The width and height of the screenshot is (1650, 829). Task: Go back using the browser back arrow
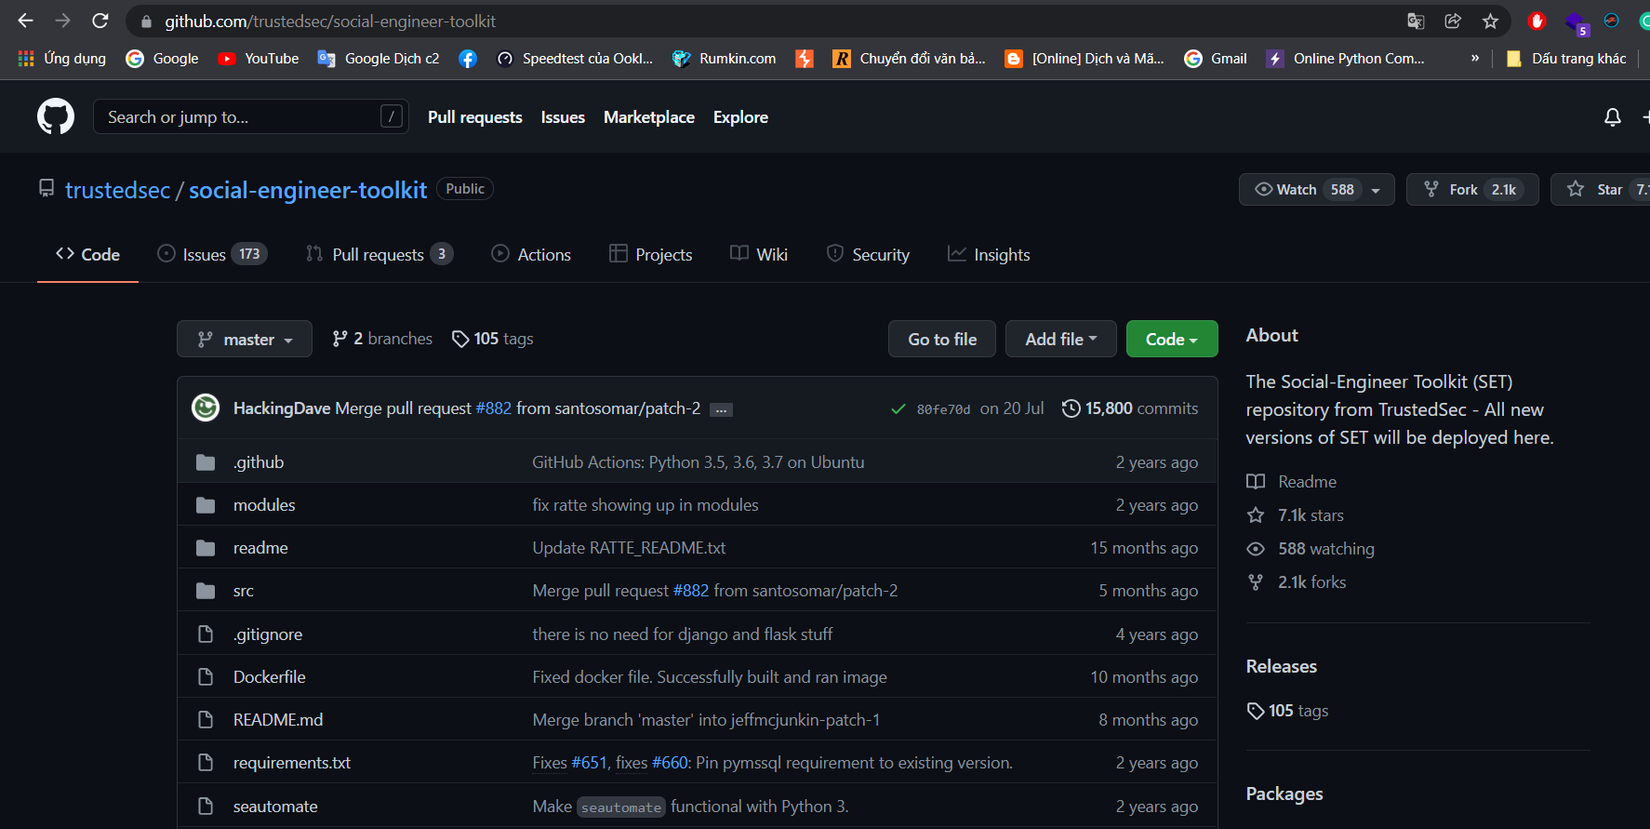(x=25, y=21)
